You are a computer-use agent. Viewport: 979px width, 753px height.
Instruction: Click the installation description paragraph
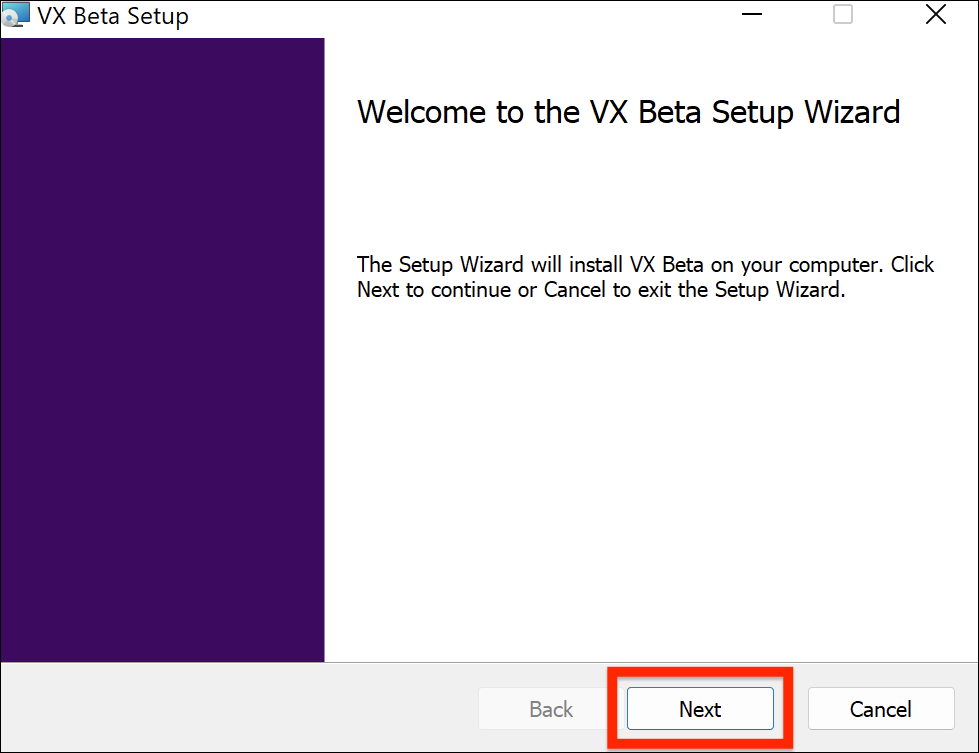[645, 277]
